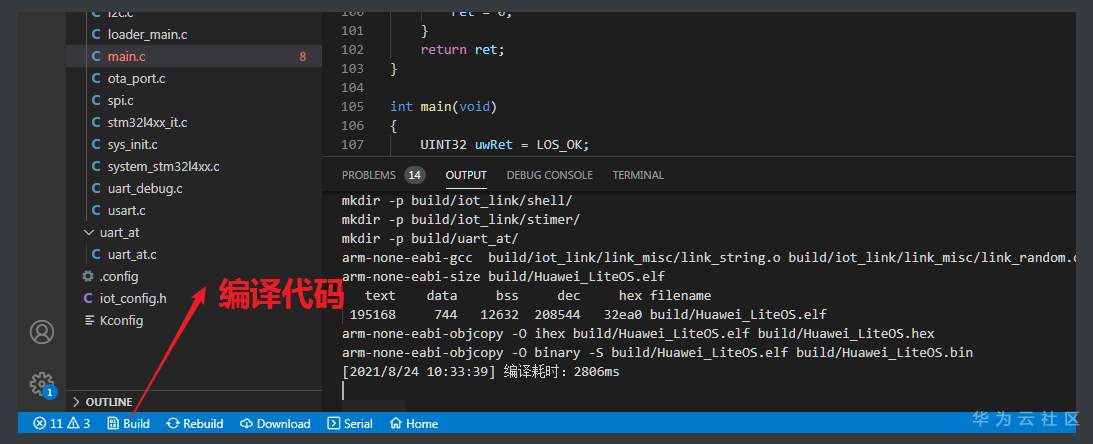
Task: Click the C icon beside spi.c
Action: coord(96,100)
